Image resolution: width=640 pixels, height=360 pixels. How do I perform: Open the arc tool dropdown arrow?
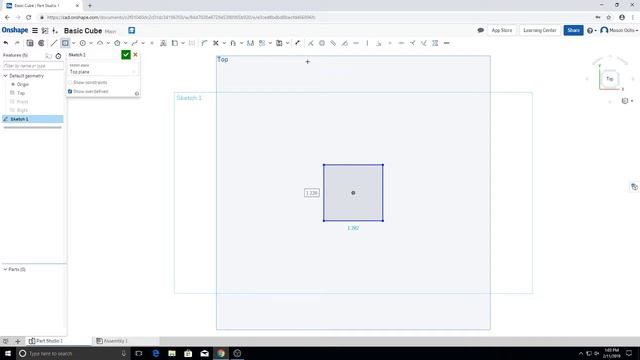point(108,43)
